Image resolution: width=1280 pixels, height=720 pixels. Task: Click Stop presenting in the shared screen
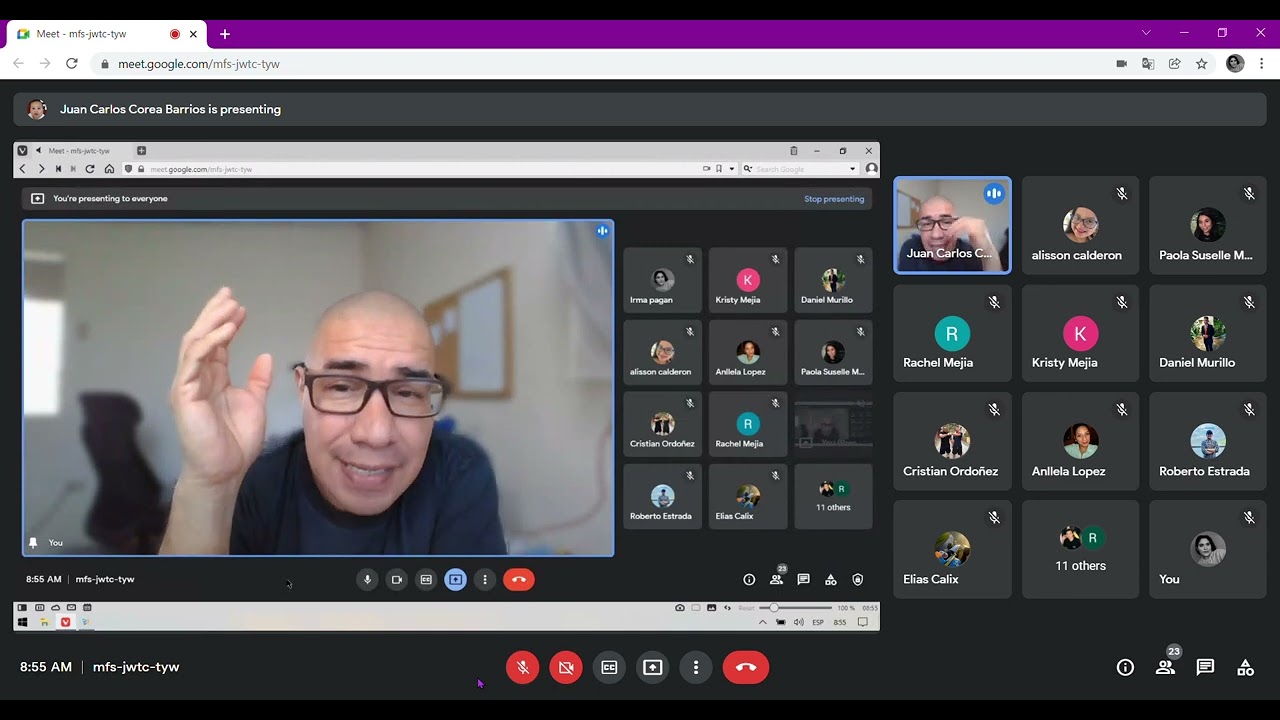click(x=834, y=199)
